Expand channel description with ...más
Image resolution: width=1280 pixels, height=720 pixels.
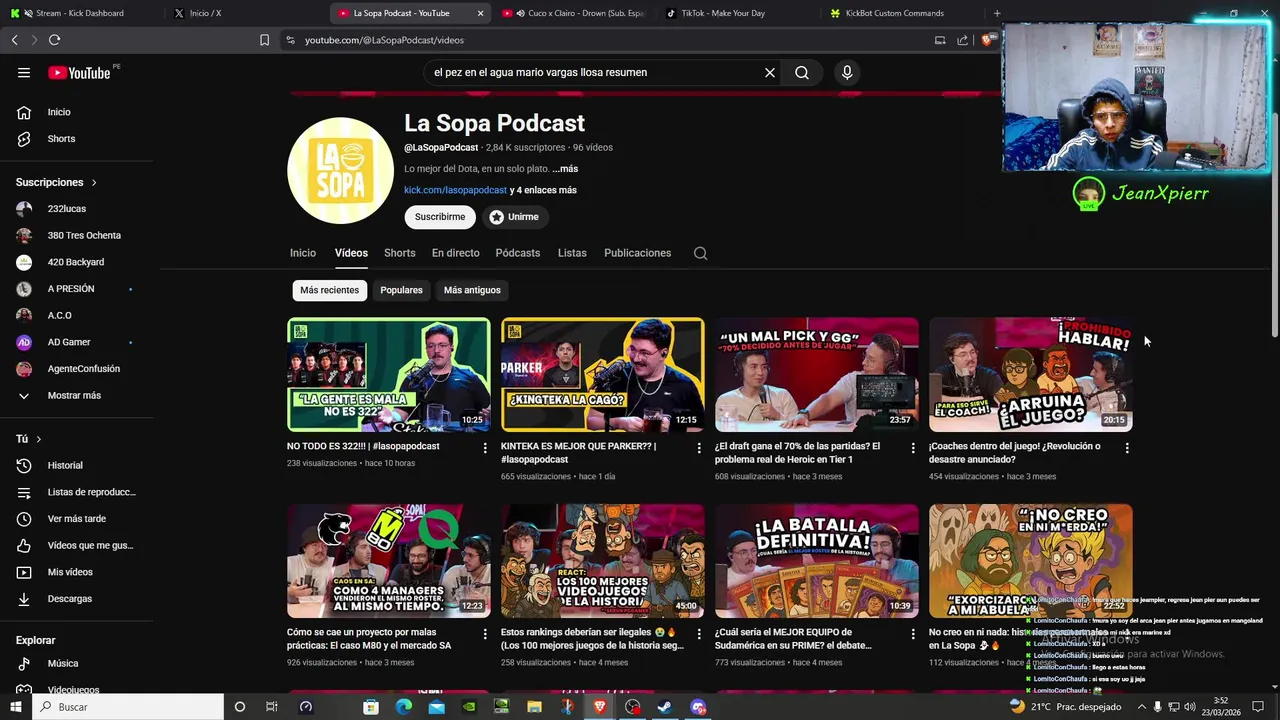(x=565, y=169)
